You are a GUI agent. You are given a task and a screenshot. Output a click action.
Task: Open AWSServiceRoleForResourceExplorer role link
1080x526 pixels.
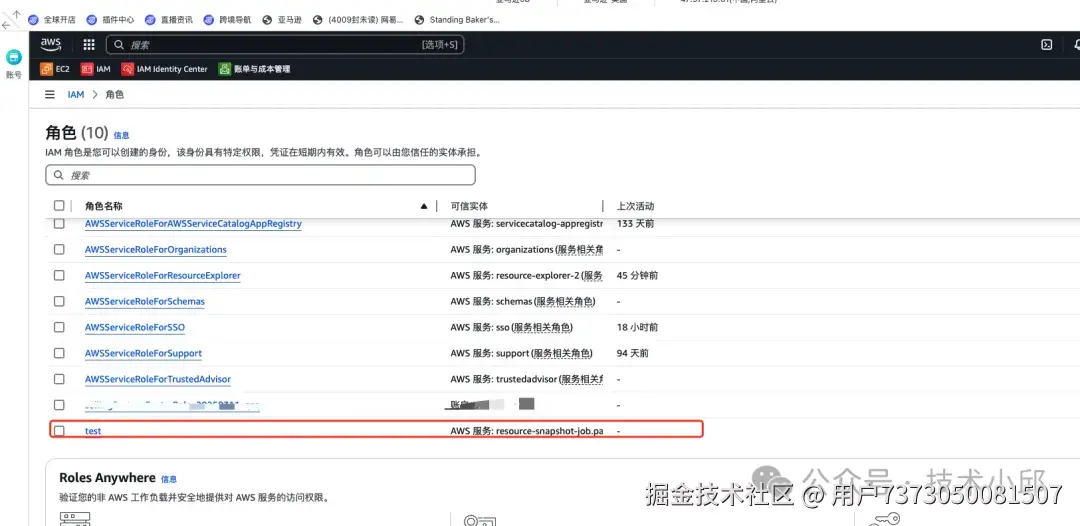tap(163, 275)
